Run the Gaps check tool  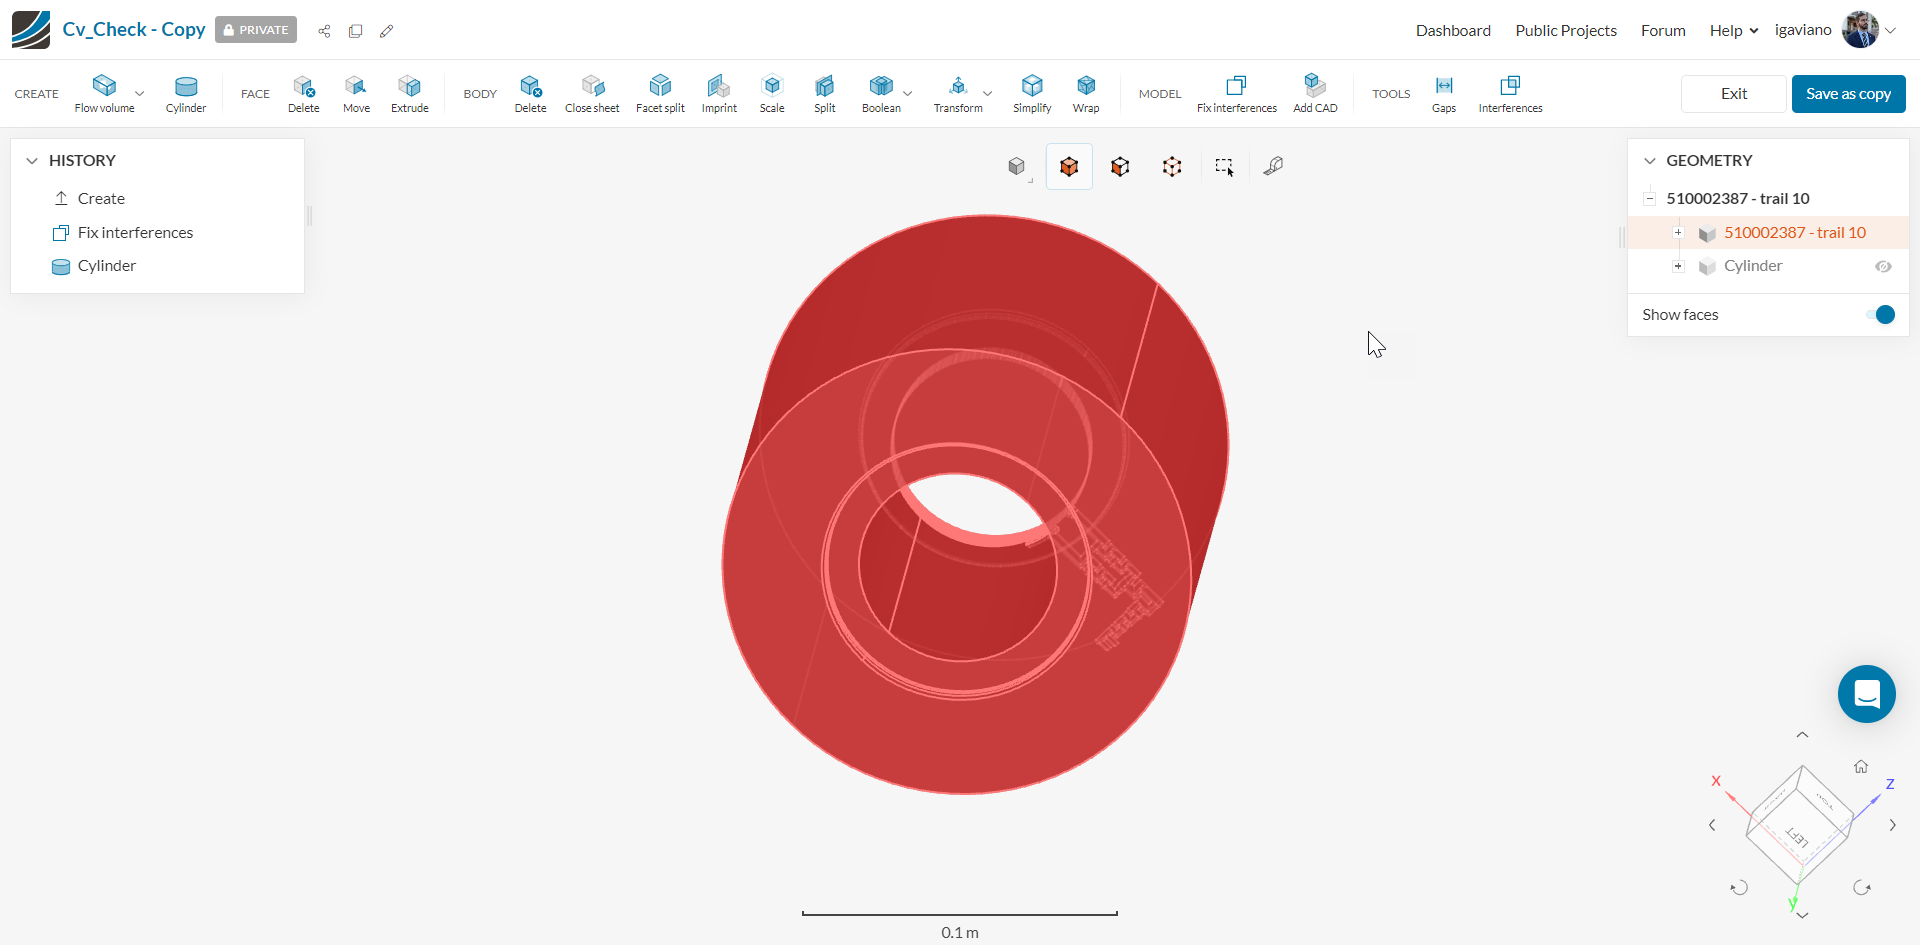pyautogui.click(x=1444, y=93)
